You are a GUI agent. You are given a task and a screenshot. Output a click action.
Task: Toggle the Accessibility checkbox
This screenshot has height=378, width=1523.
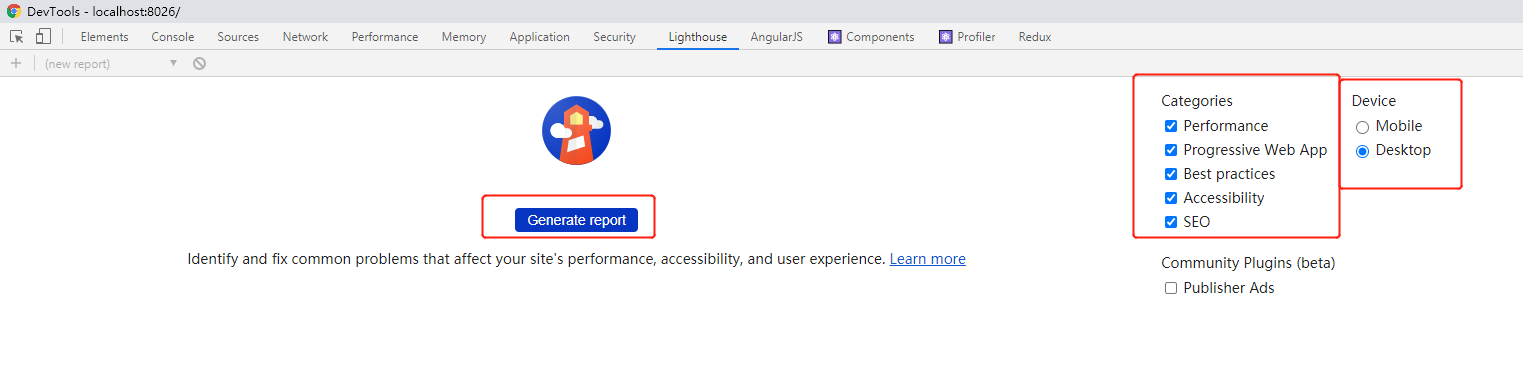click(x=1171, y=198)
